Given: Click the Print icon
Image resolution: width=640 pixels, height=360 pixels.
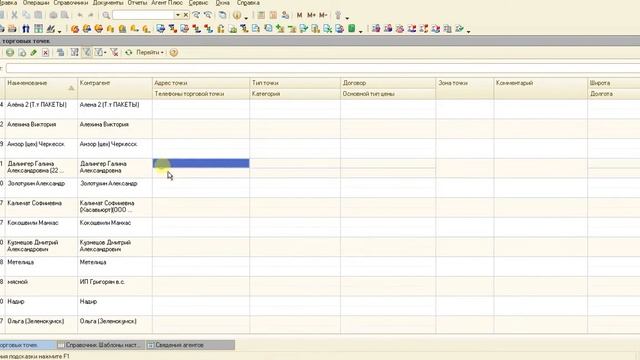Looking at the screenshot, I should 53,16.
